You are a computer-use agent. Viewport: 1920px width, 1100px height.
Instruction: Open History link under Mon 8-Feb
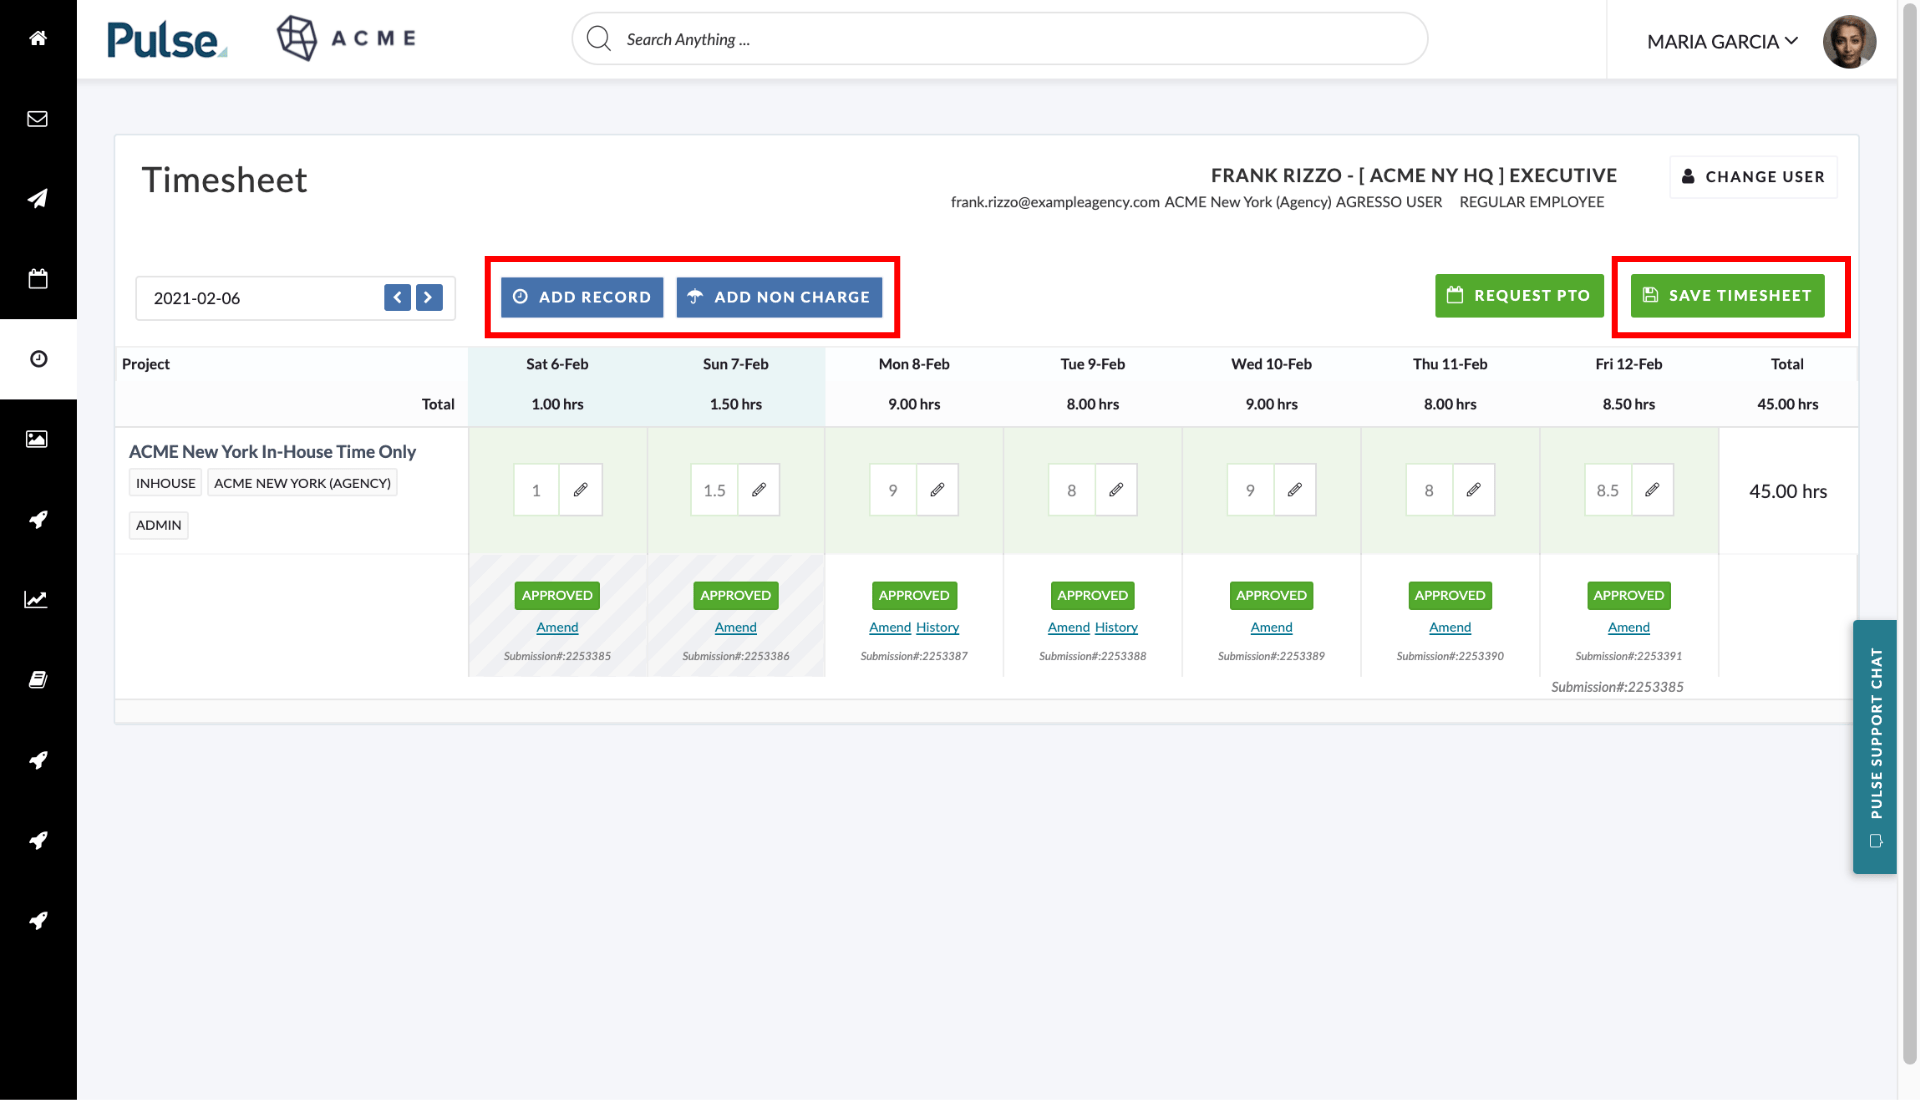937,627
